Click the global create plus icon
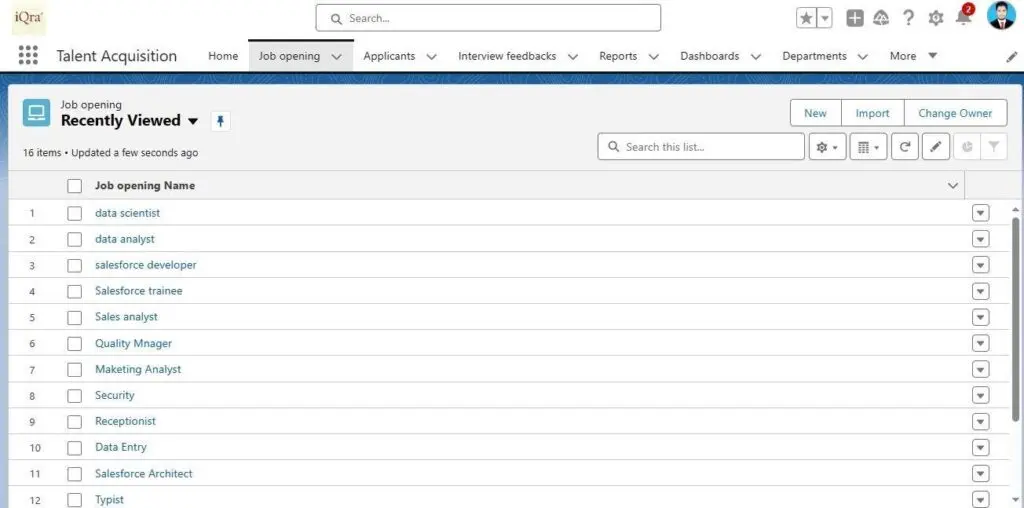 (854, 18)
